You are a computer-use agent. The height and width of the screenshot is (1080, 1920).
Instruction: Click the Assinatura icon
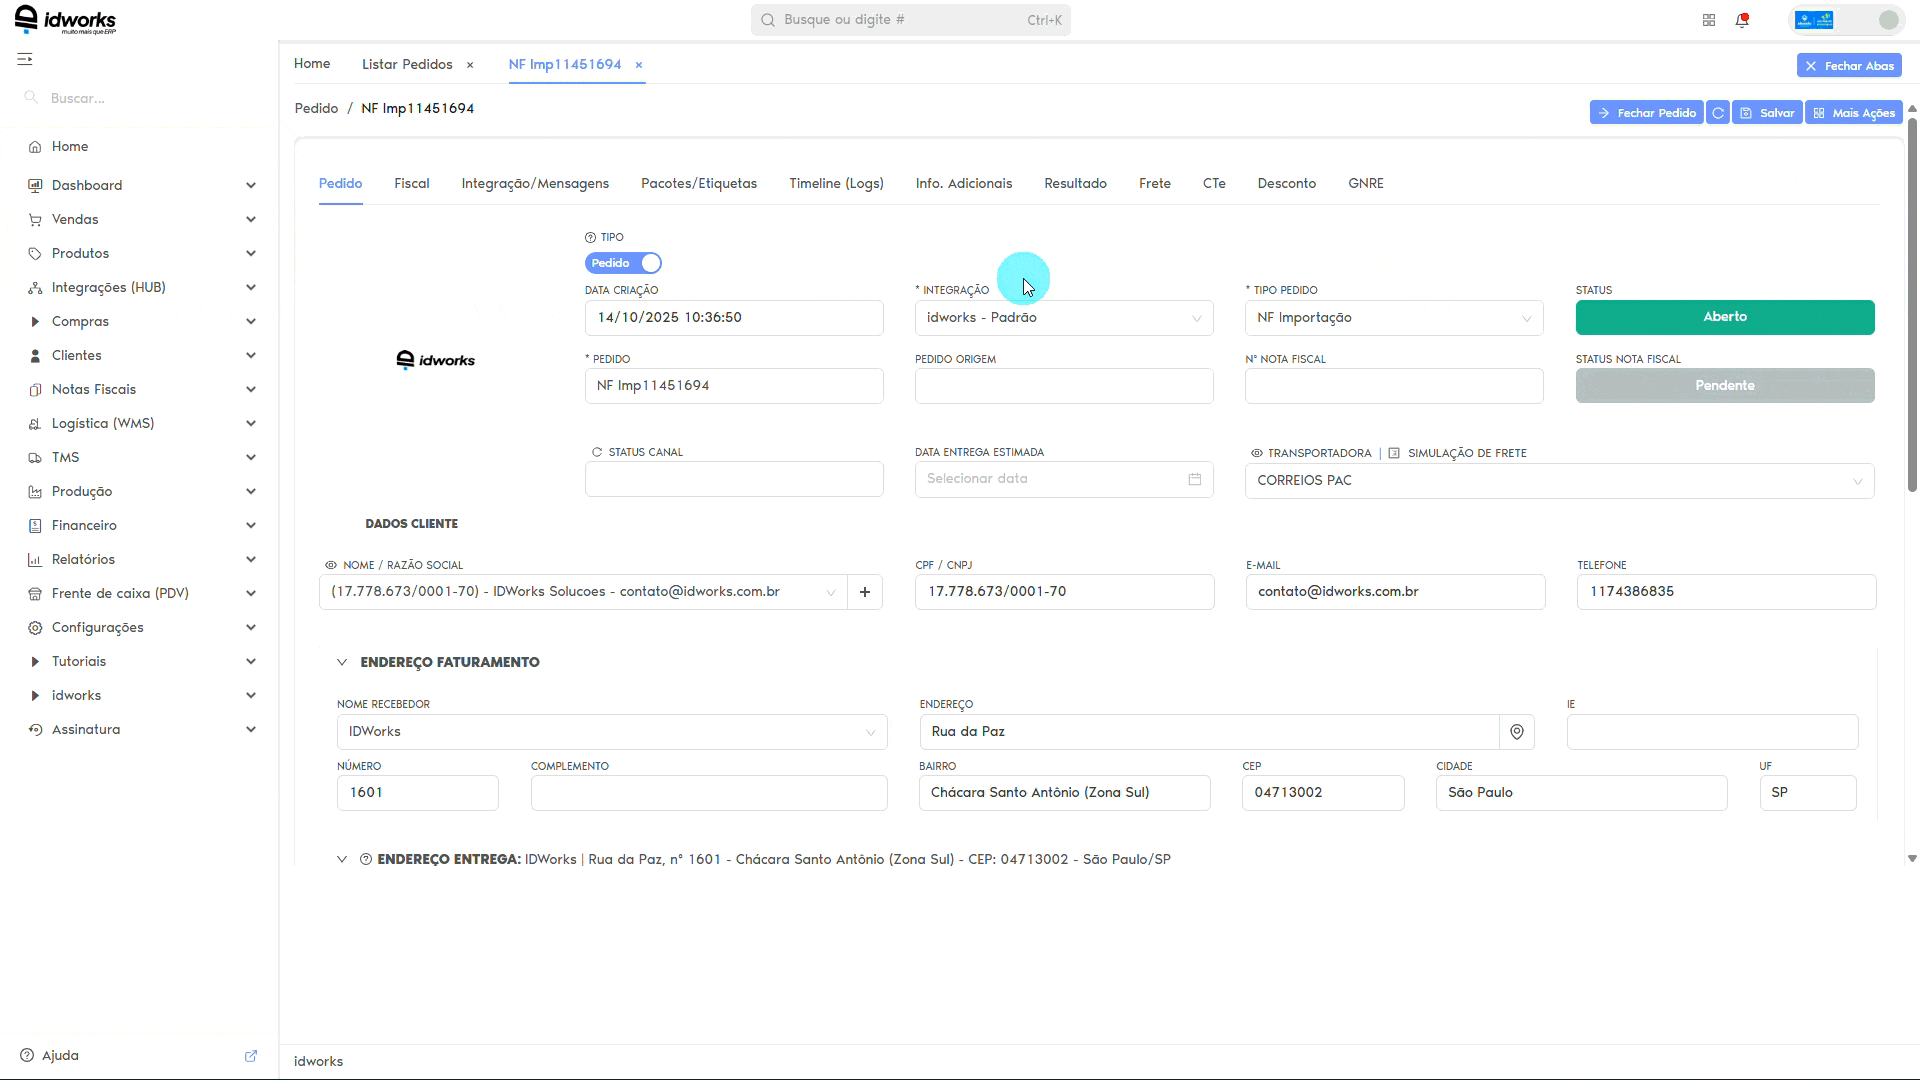coord(35,730)
